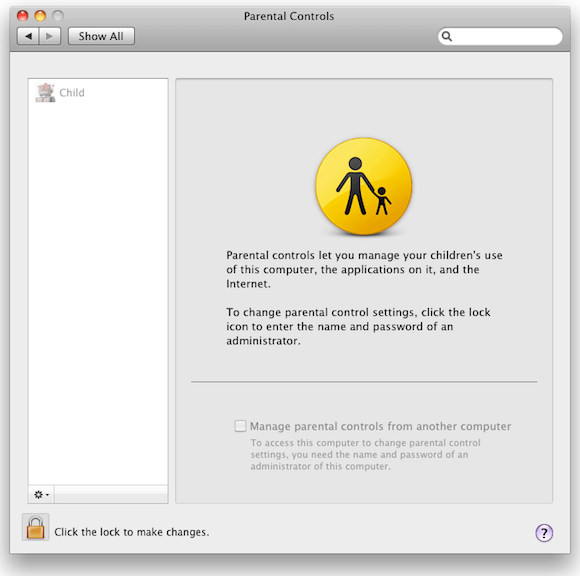Enable Manage parental controls from another computer
580x576 pixels.
coord(240,426)
